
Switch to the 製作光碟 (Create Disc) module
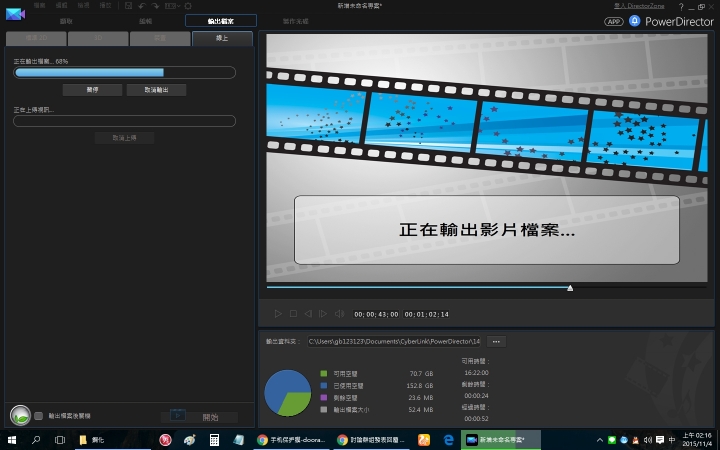tap(296, 21)
